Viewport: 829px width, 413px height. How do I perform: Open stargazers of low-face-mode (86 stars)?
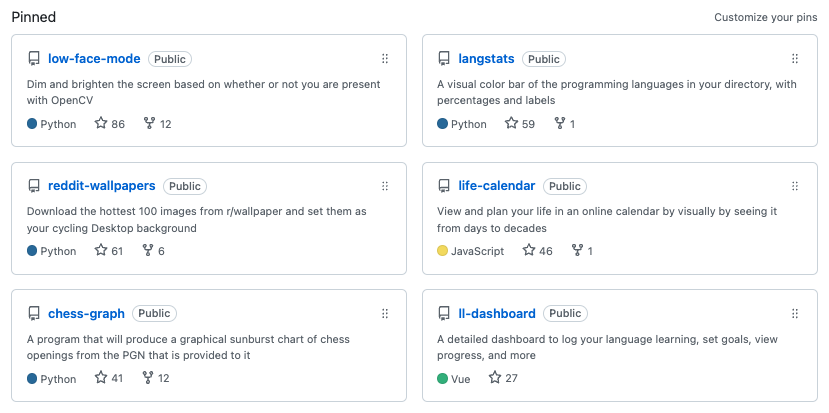click(110, 124)
